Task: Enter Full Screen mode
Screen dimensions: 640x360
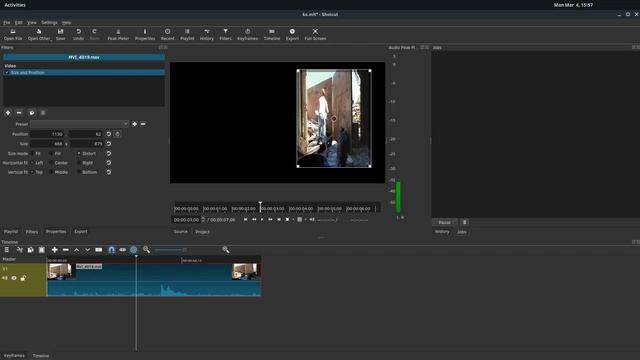Action: [315, 34]
